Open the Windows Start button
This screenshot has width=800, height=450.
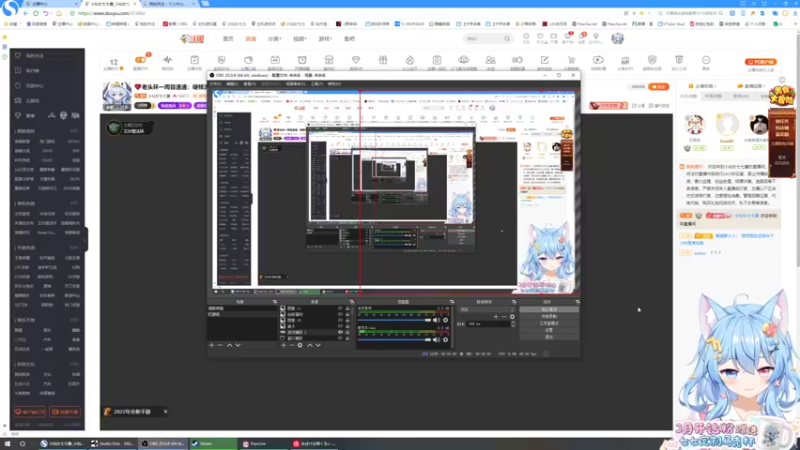click(x=8, y=444)
